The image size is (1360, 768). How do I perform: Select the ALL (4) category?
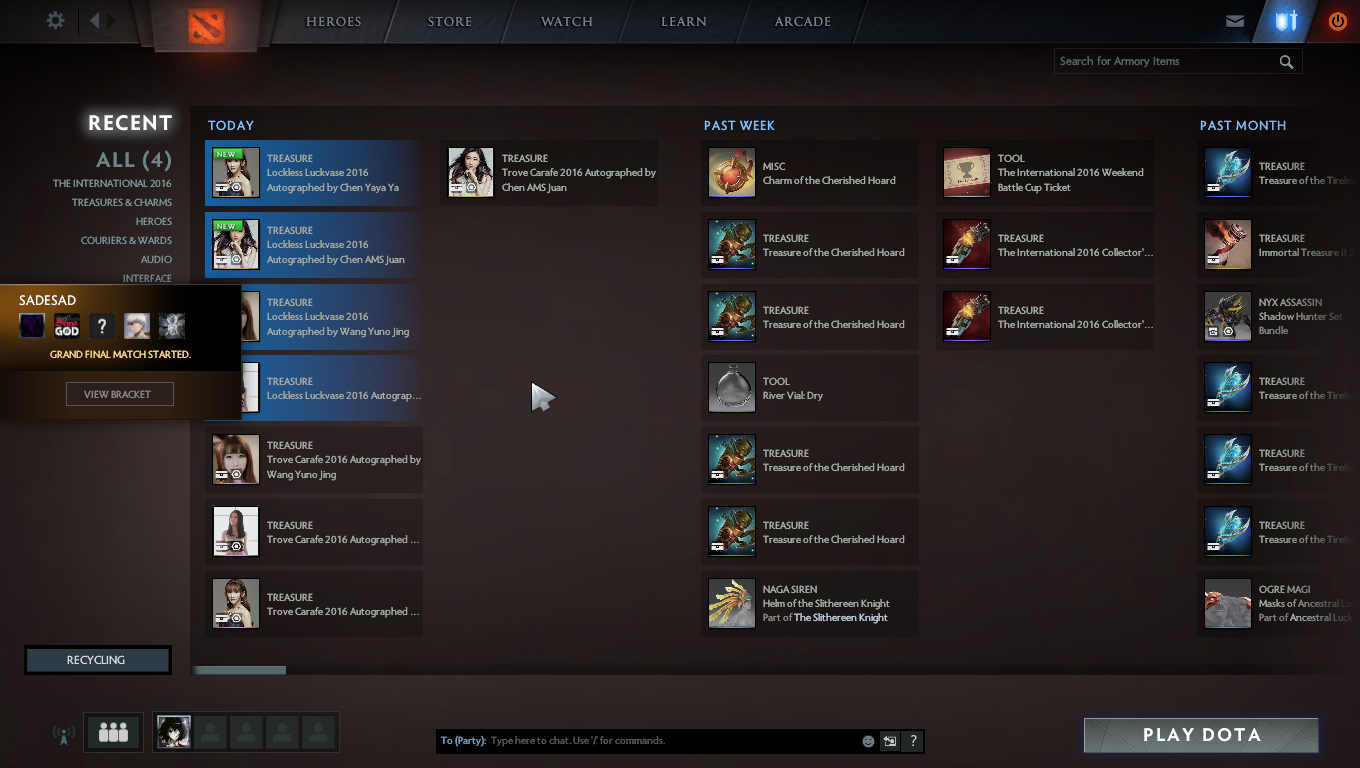pos(134,160)
